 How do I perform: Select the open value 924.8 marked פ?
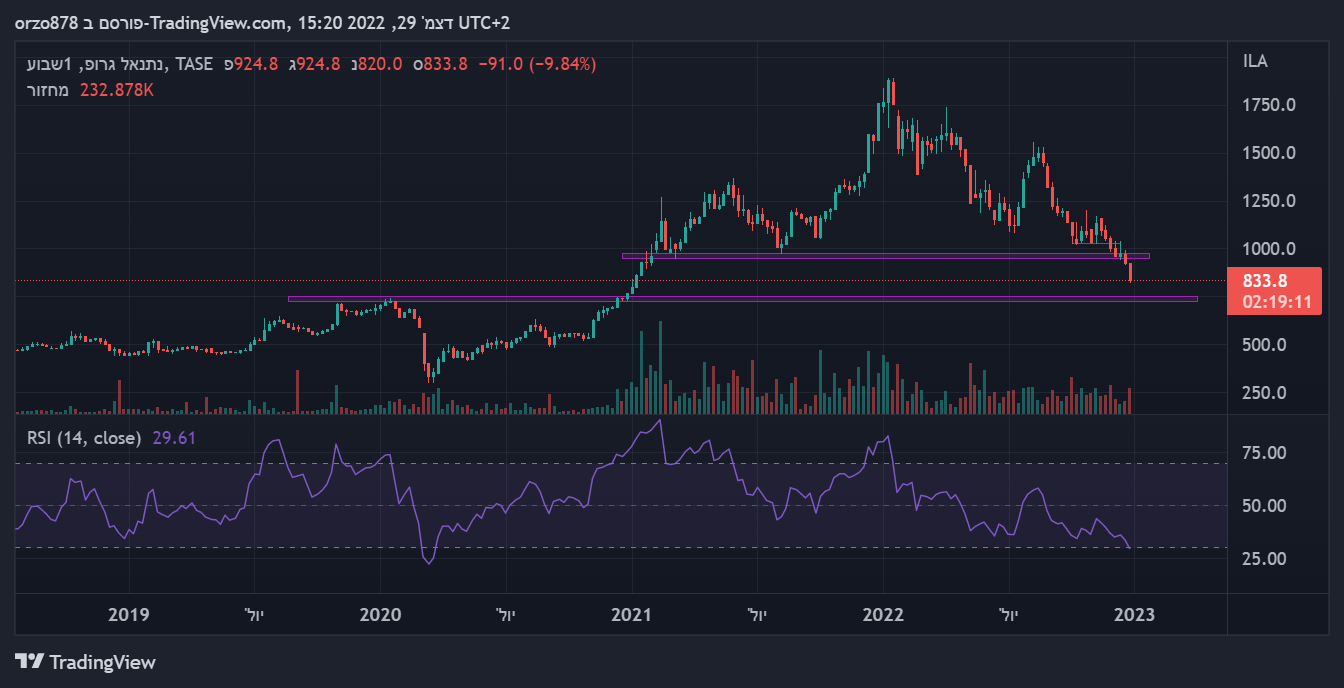255,64
